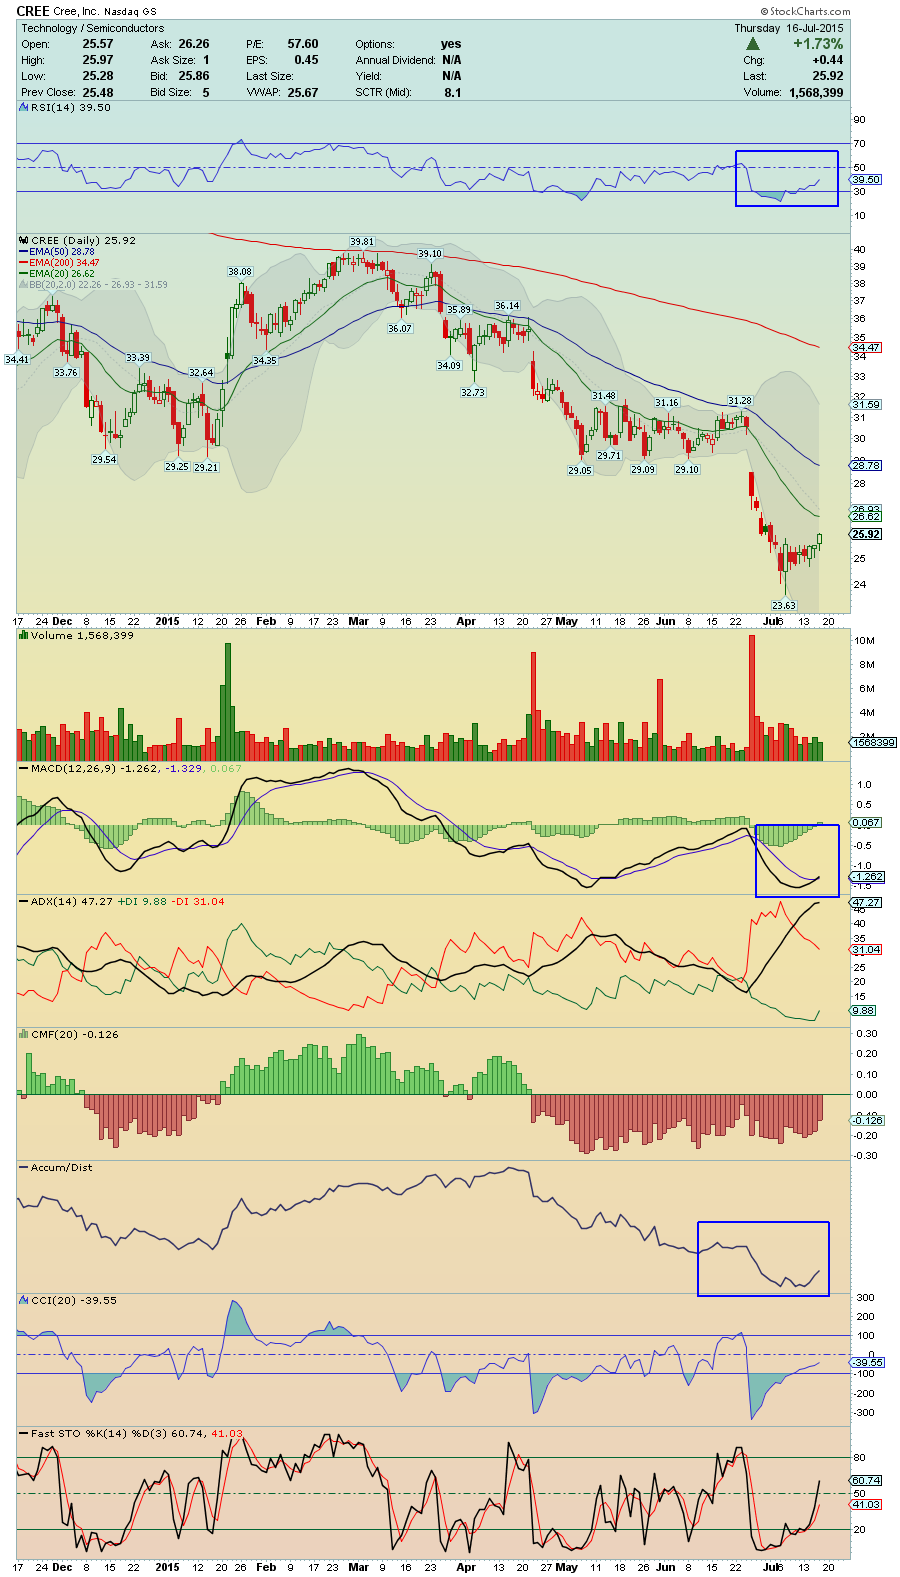Image resolution: width=900 pixels, height=1577 pixels.
Task: Click the Ask value 26.26
Action: pyautogui.click(x=194, y=44)
